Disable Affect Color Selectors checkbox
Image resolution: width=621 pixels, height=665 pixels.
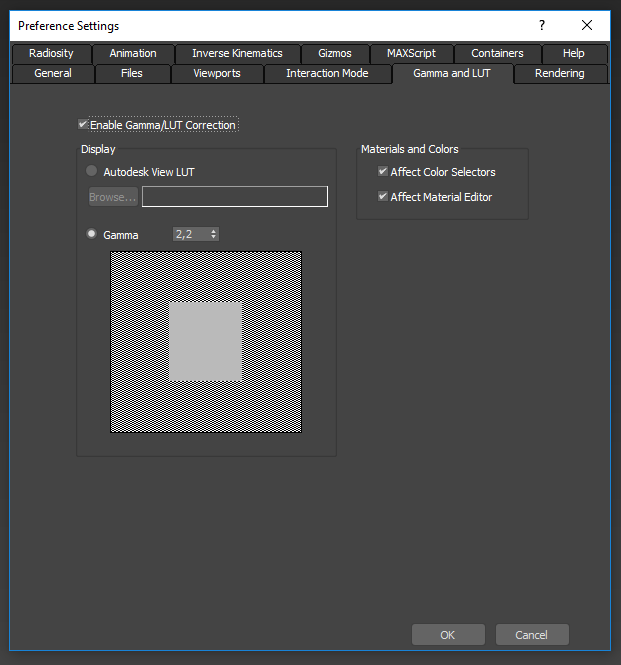[383, 172]
